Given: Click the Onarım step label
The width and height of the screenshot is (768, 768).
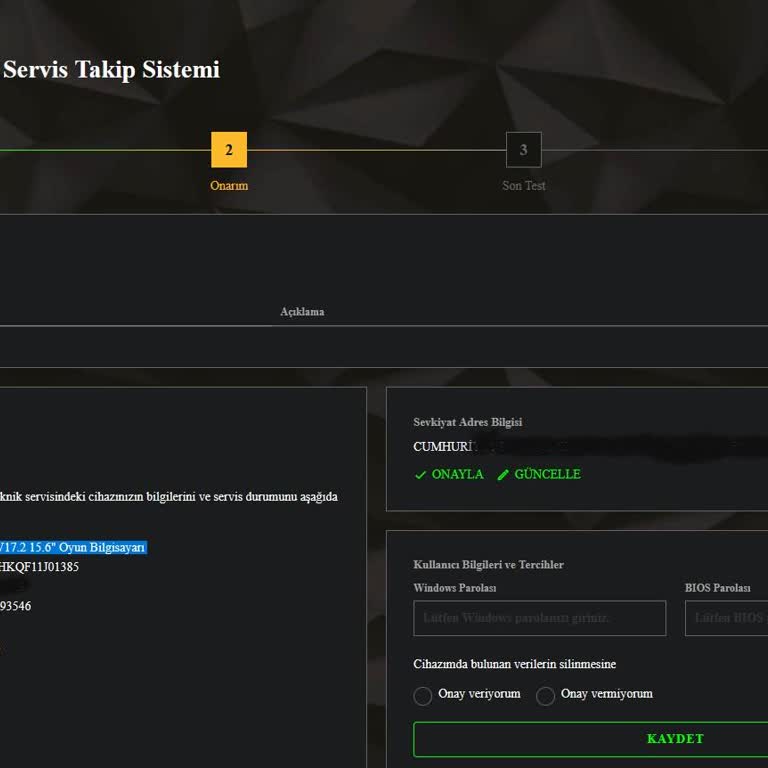Looking at the screenshot, I should (229, 186).
